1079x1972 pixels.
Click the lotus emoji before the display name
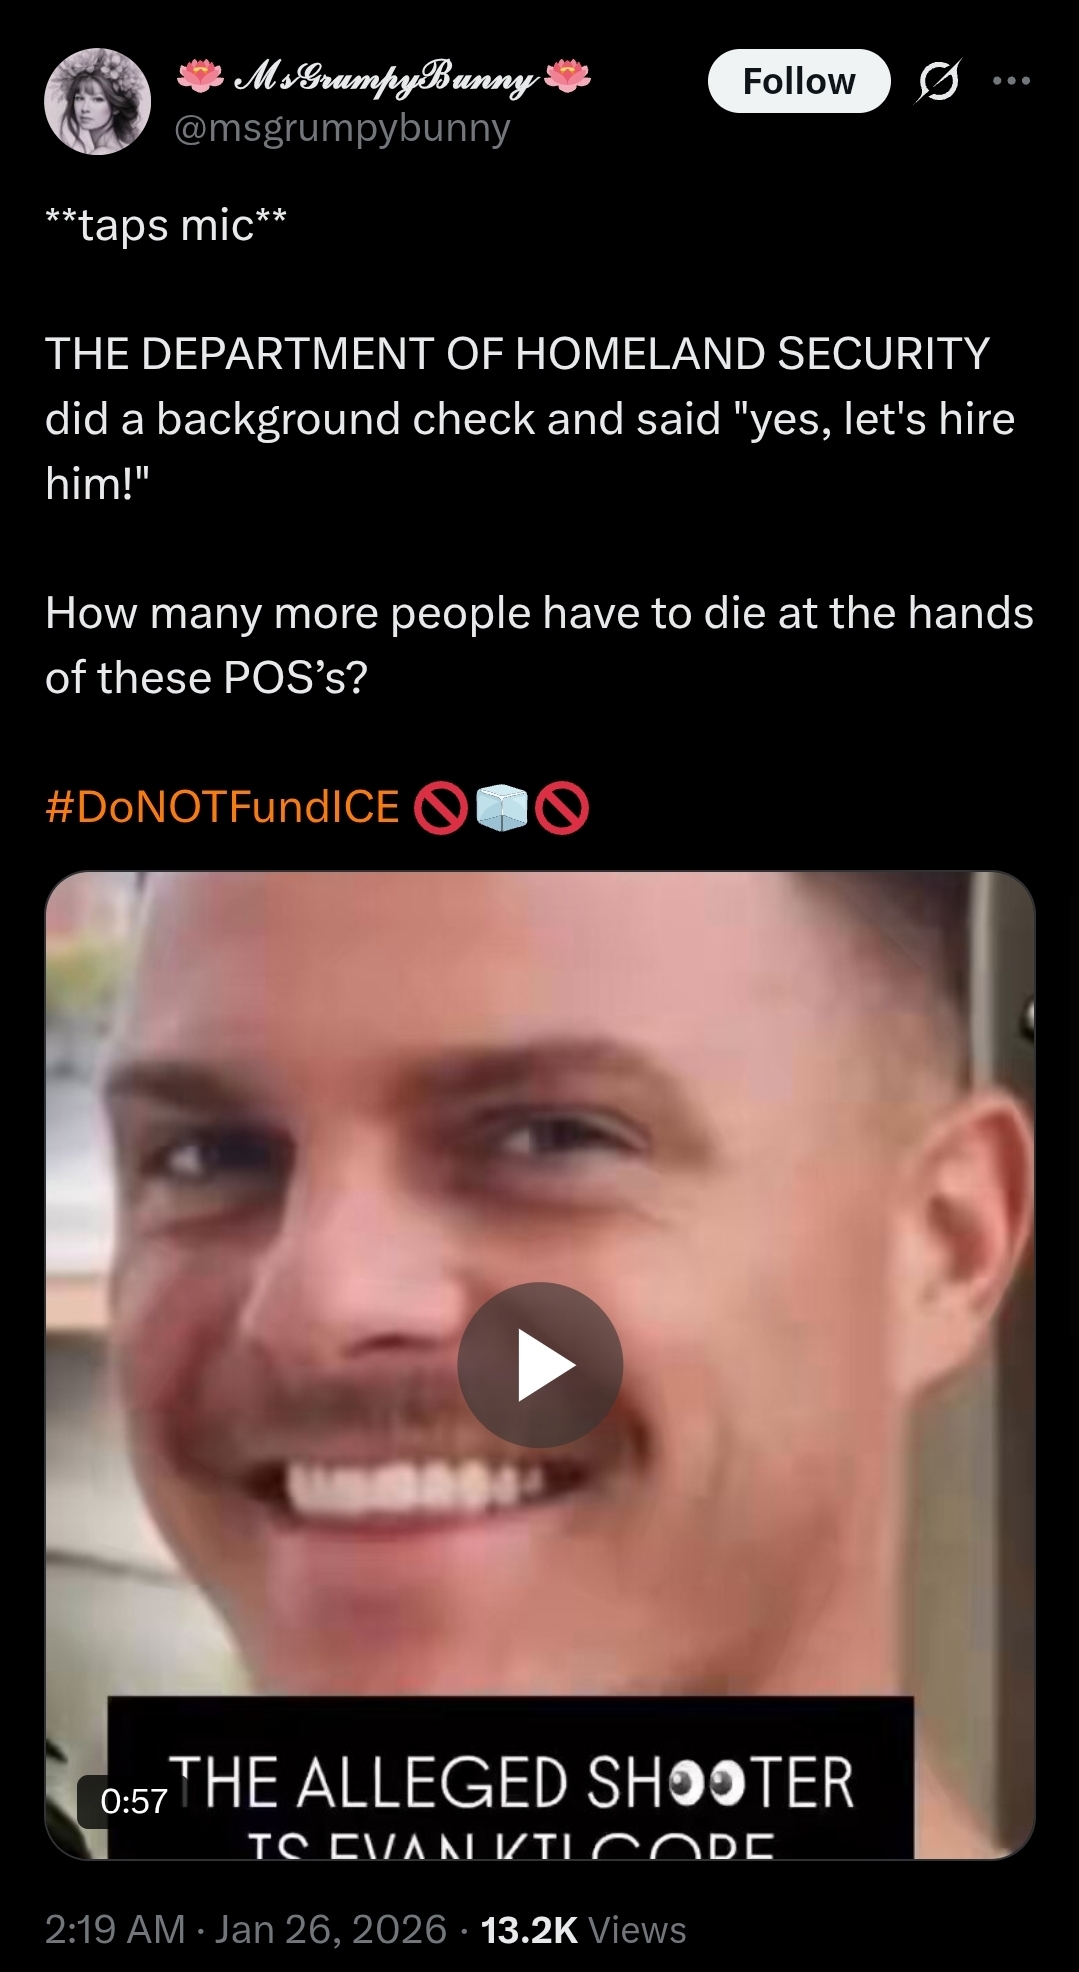pyautogui.click(x=200, y=76)
